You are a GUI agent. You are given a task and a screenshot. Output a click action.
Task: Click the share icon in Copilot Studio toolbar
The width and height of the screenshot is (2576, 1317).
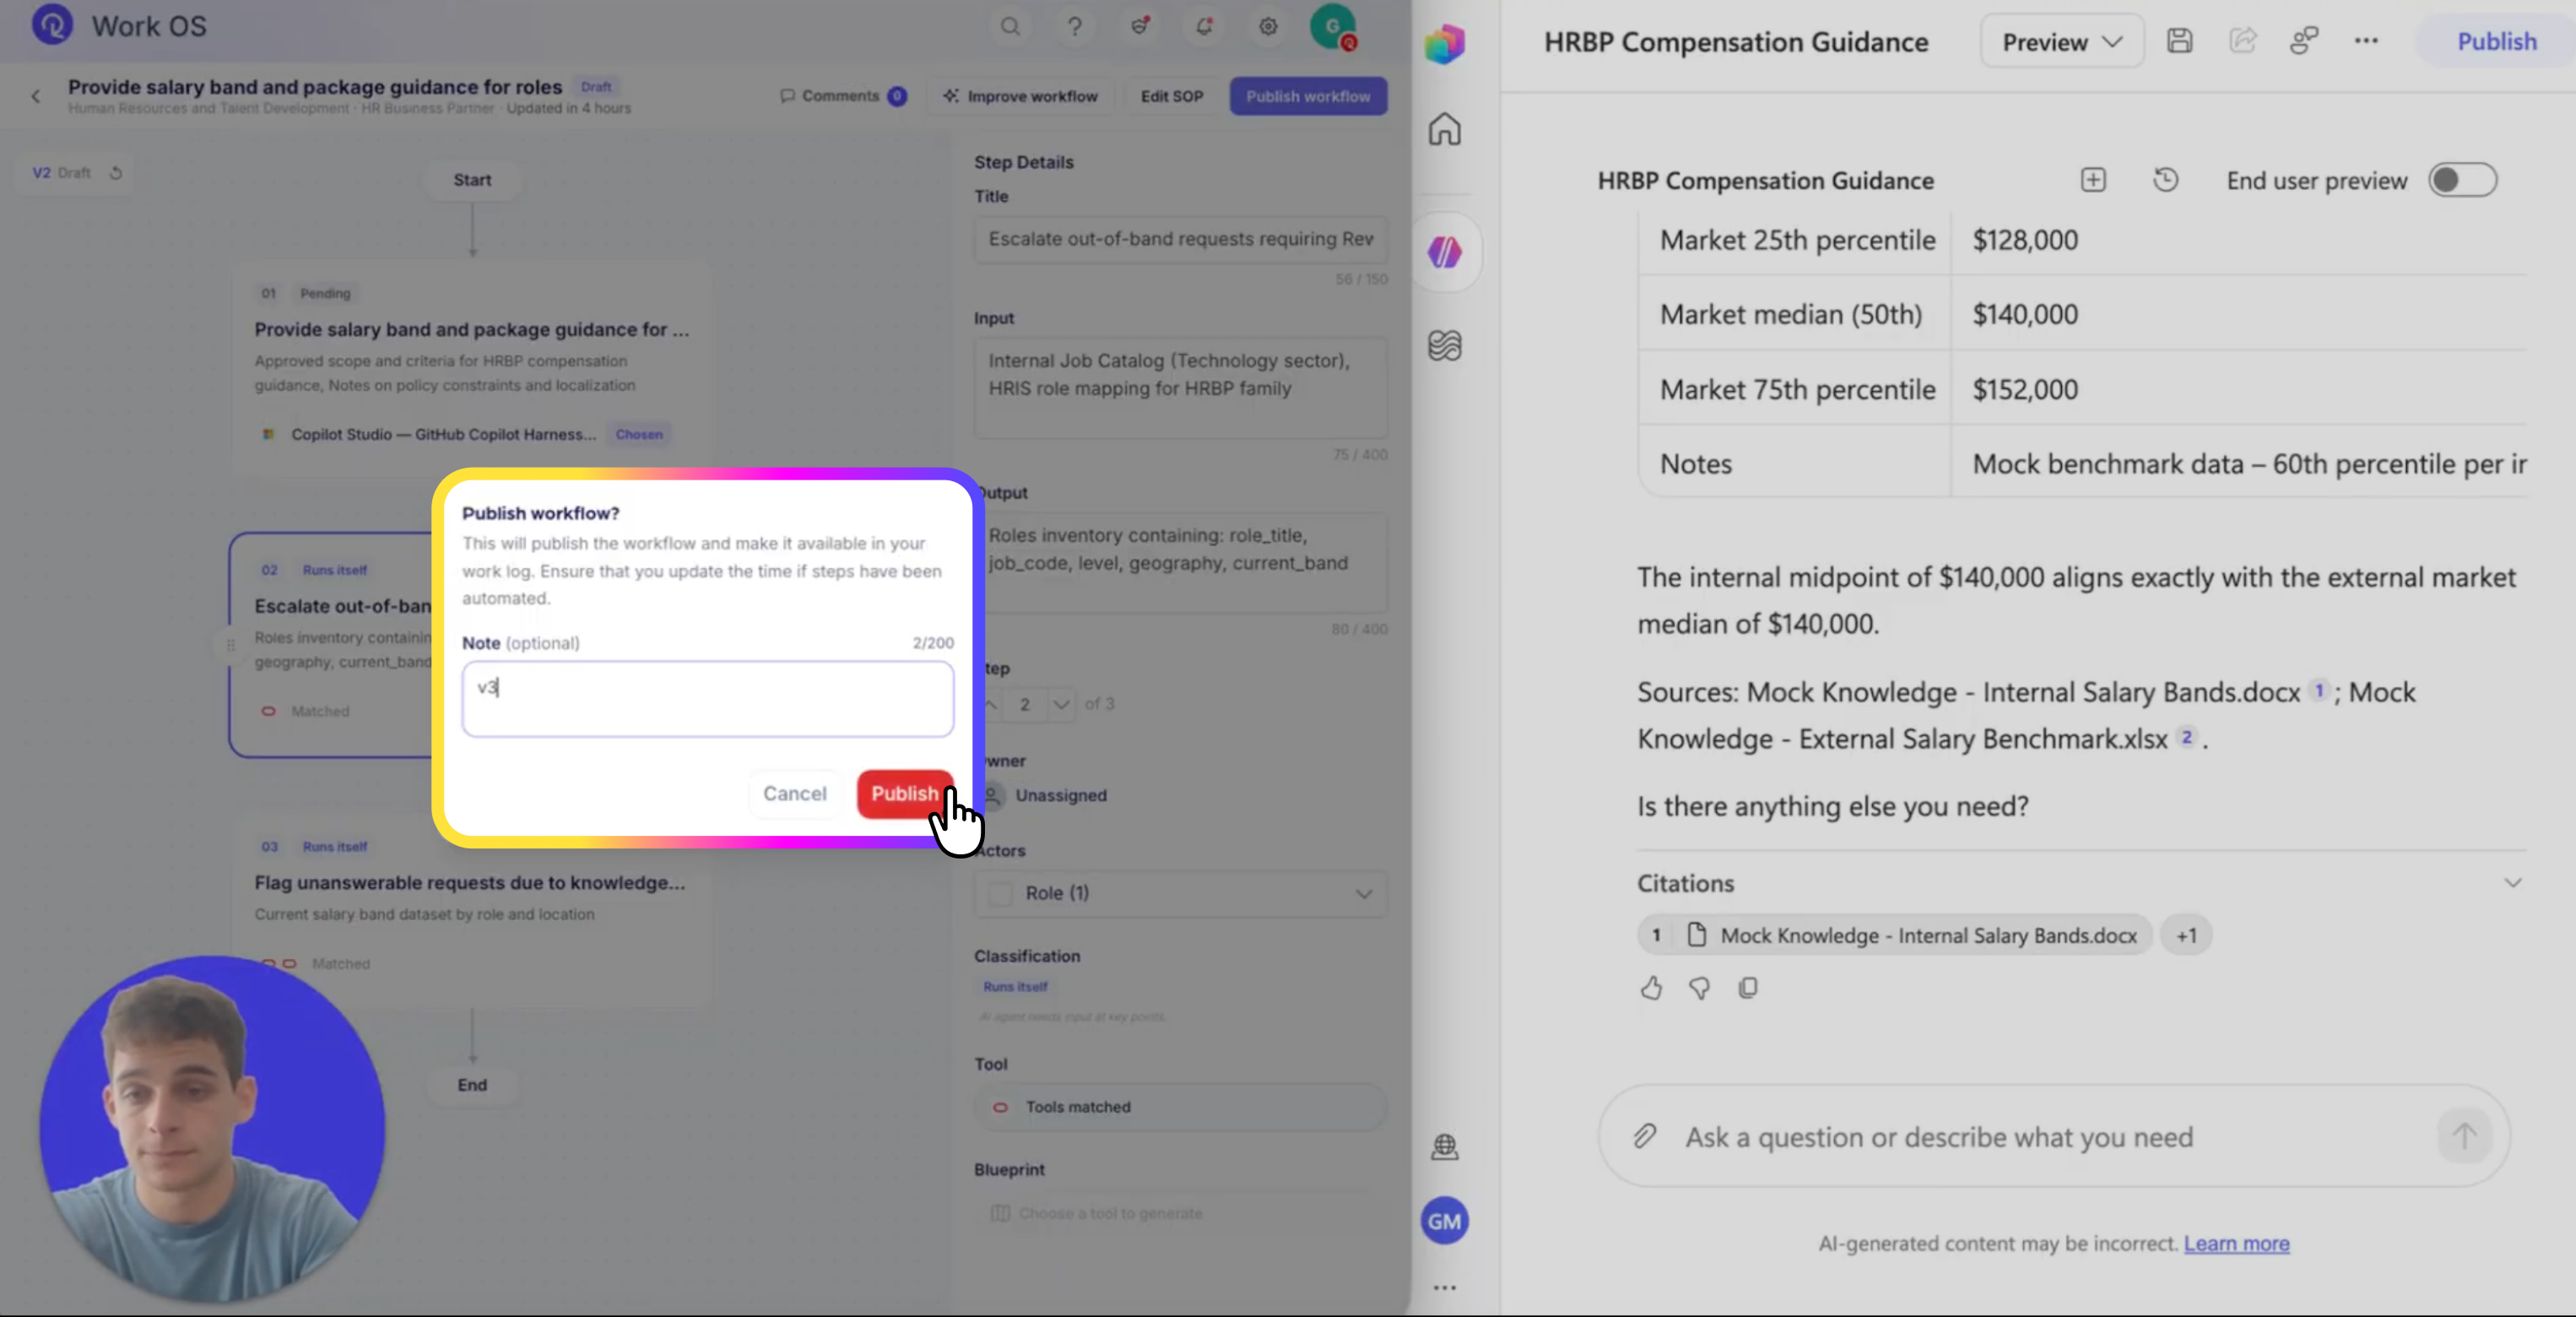click(2243, 41)
